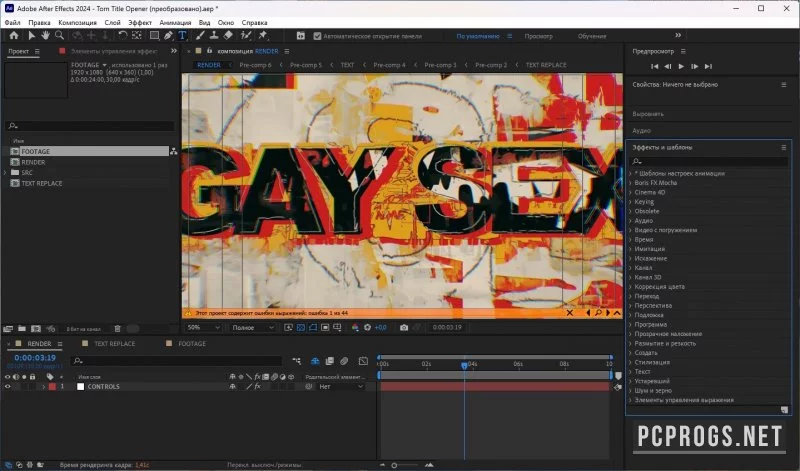800x471 pixels.
Task: Open the Композиция menu
Action: point(78,22)
